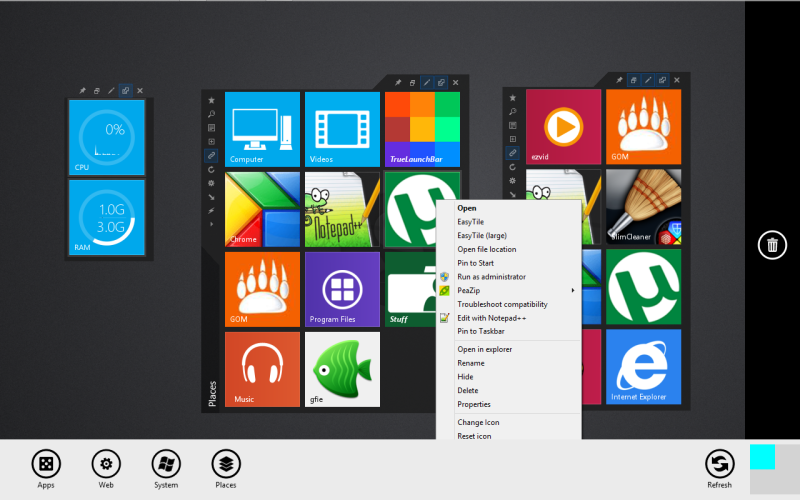Image resolution: width=800 pixels, height=500 pixels.
Task: Click the cyan color square
Action: [762, 457]
